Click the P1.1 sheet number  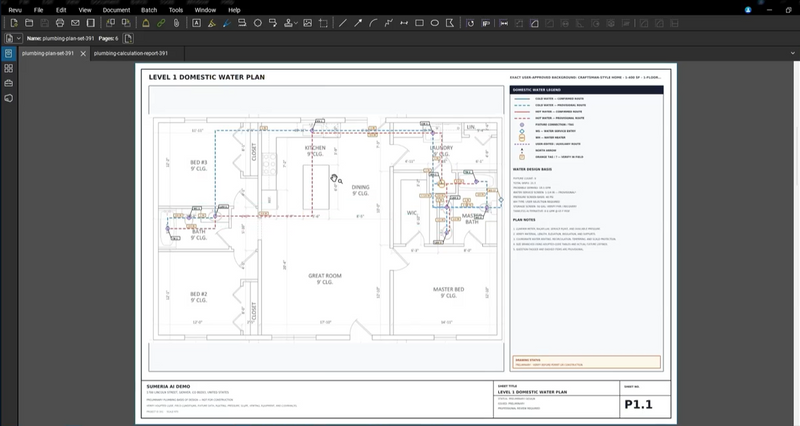pyautogui.click(x=638, y=405)
